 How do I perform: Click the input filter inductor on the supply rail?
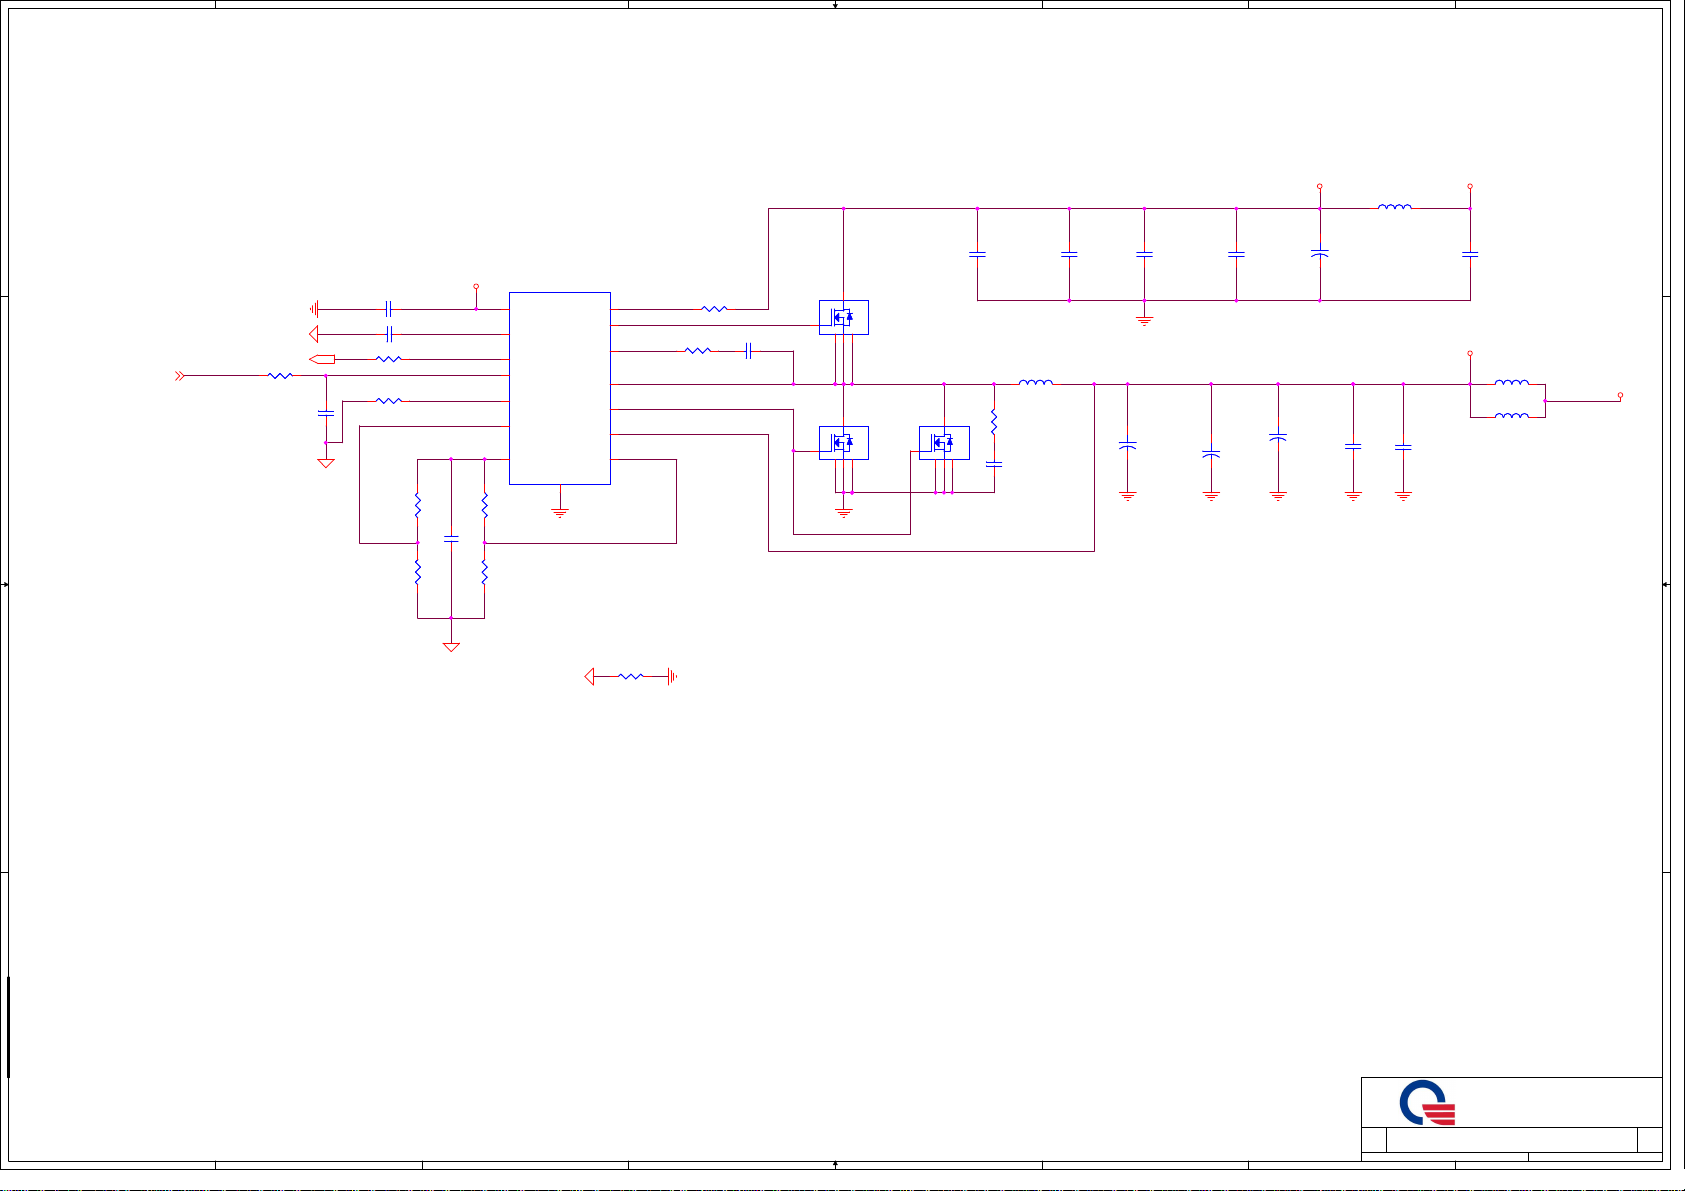coord(1395,206)
